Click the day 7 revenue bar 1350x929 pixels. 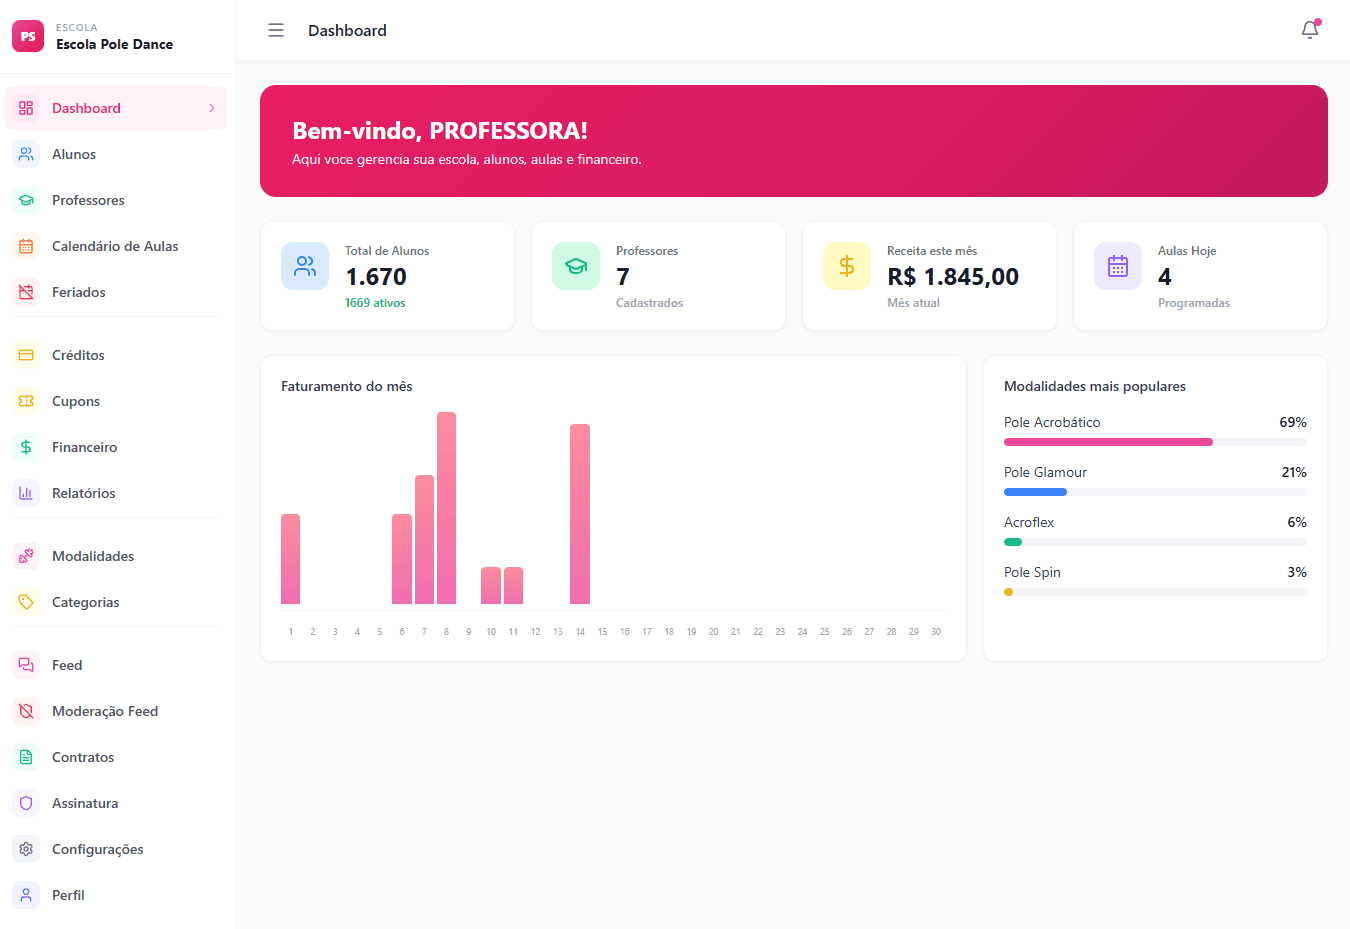coord(424,540)
